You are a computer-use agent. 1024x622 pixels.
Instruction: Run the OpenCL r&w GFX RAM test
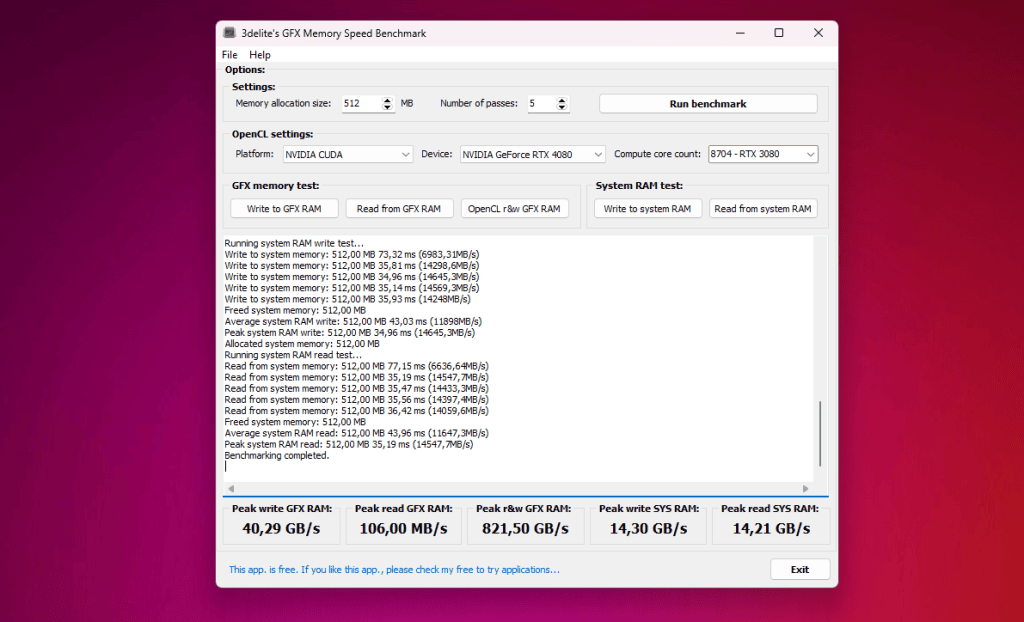514,209
